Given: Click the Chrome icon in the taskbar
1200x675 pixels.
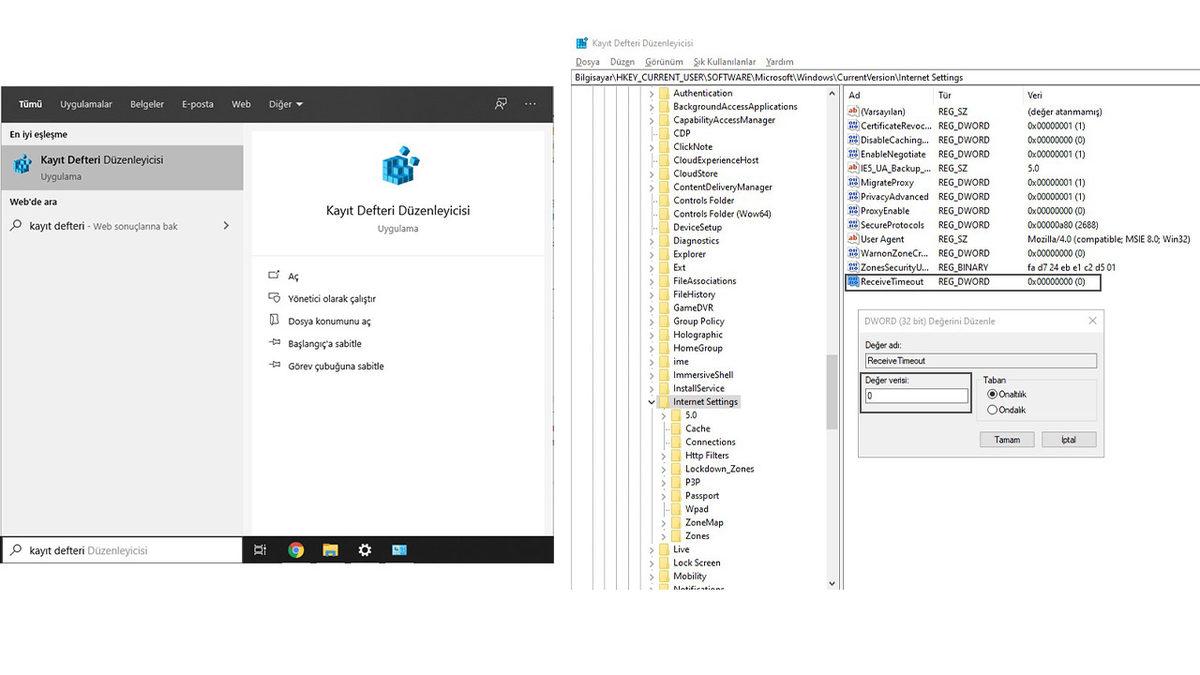Looking at the screenshot, I should pos(296,550).
